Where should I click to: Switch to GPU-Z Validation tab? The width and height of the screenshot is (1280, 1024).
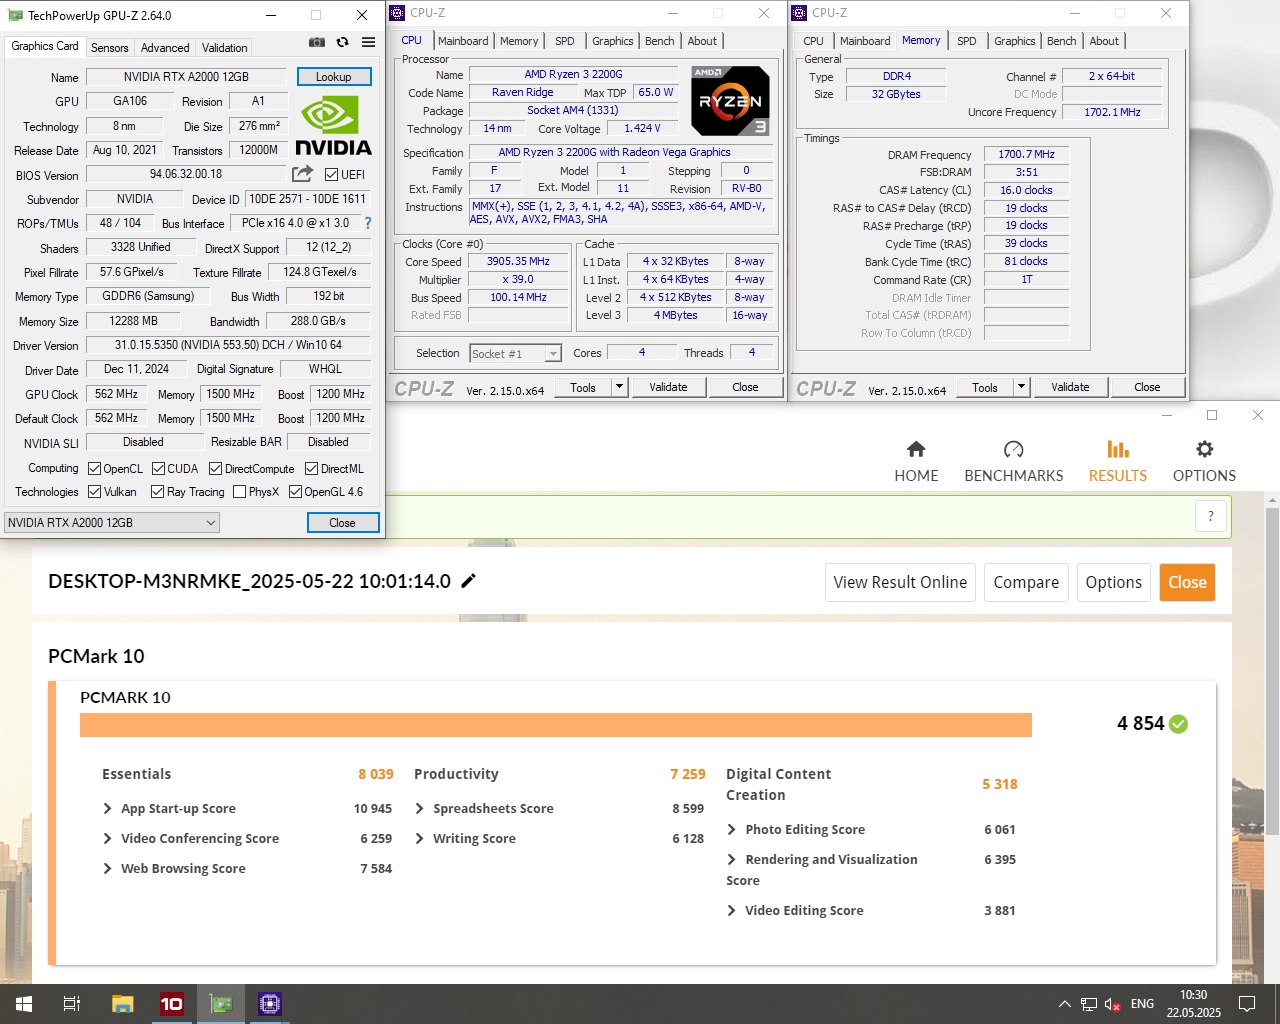coord(224,47)
